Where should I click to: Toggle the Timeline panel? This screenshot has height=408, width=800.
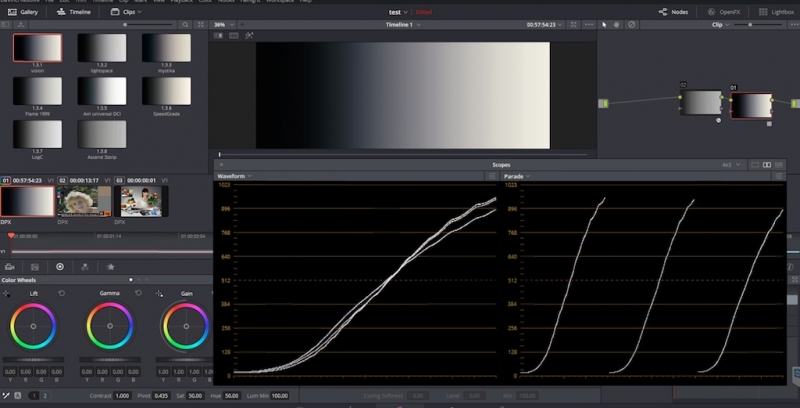(x=77, y=11)
